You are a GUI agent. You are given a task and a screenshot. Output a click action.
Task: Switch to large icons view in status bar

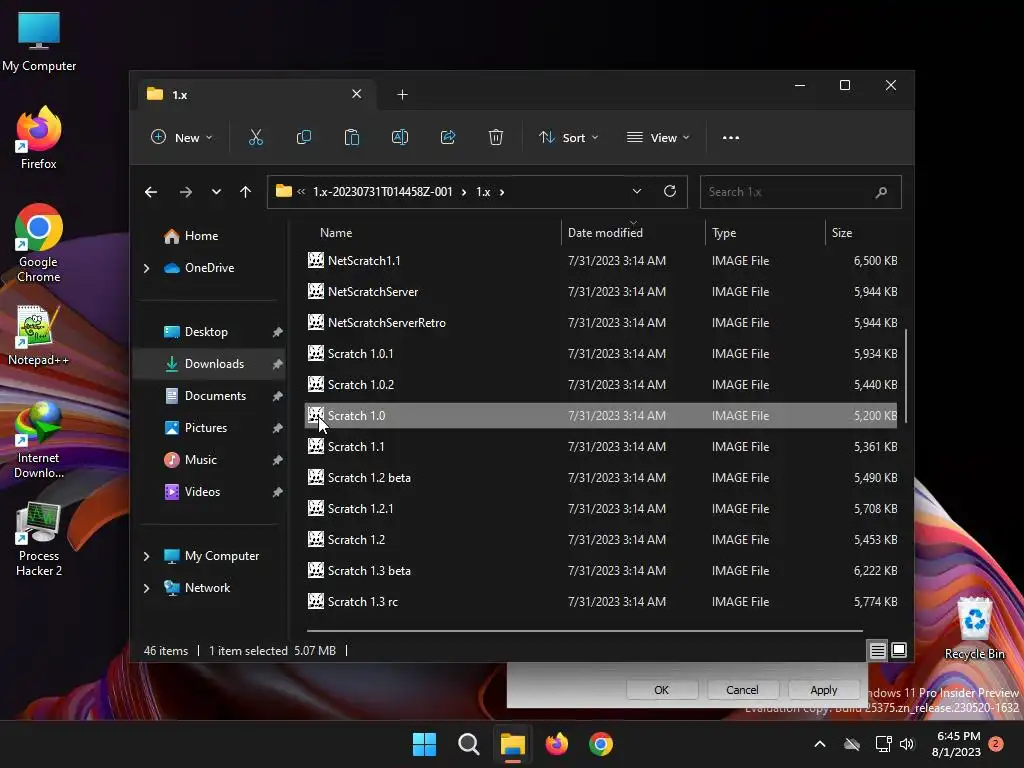(x=899, y=650)
